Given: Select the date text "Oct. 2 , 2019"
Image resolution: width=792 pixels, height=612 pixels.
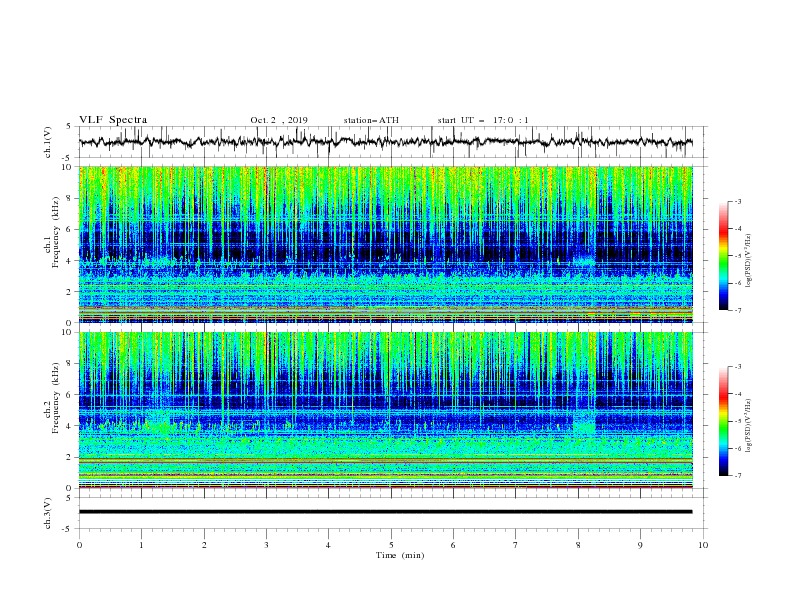Looking at the screenshot, I should click(279, 120).
